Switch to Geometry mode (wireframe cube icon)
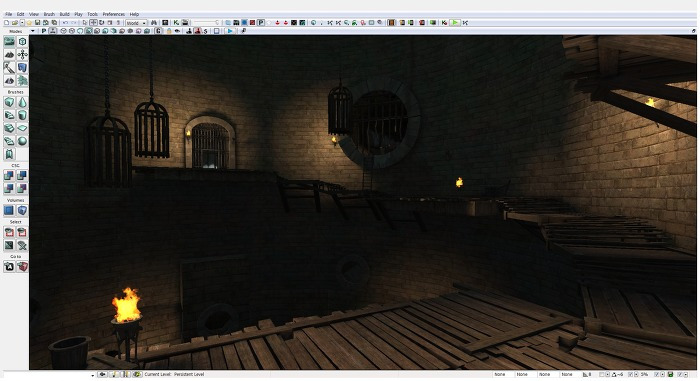This screenshot has height=381, width=700. [22, 42]
